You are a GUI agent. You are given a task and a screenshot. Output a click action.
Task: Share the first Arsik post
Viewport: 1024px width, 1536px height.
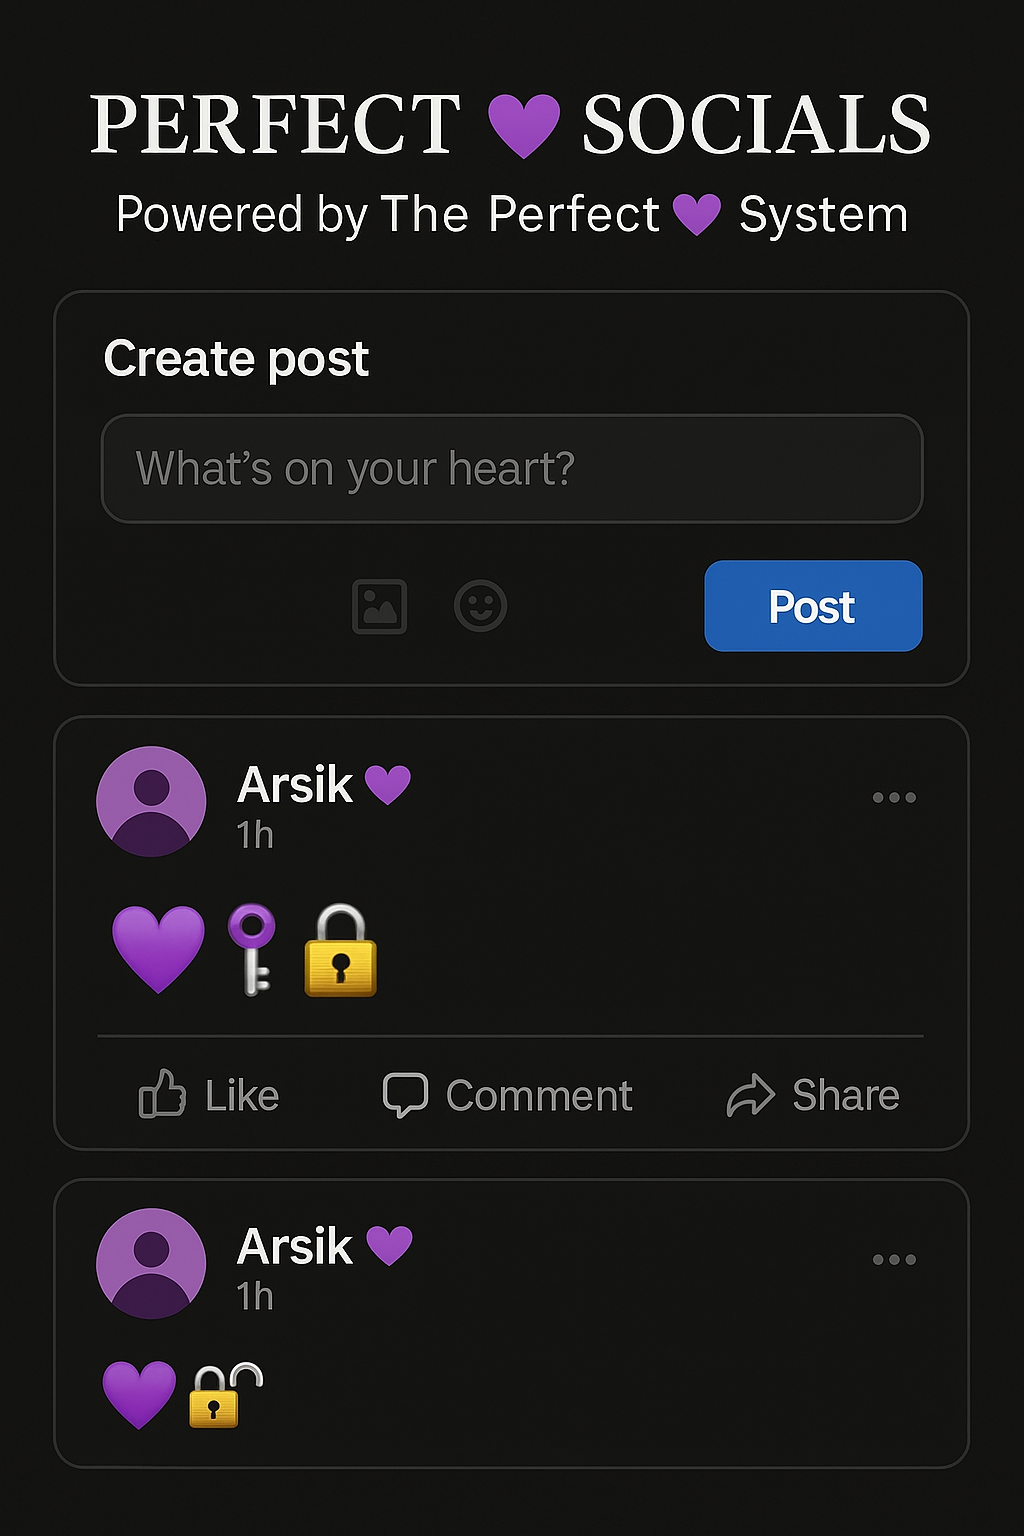tap(813, 1095)
